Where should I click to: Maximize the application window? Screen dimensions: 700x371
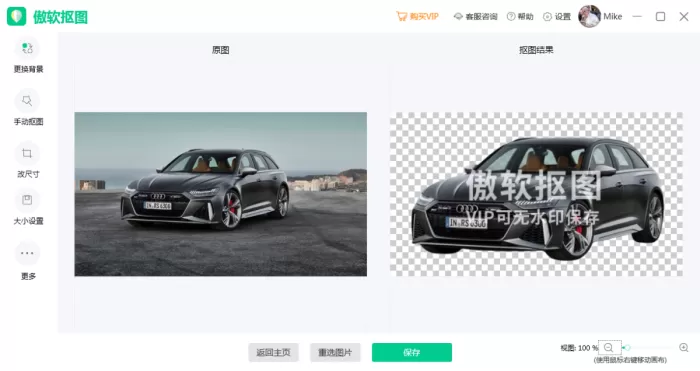[660, 17]
